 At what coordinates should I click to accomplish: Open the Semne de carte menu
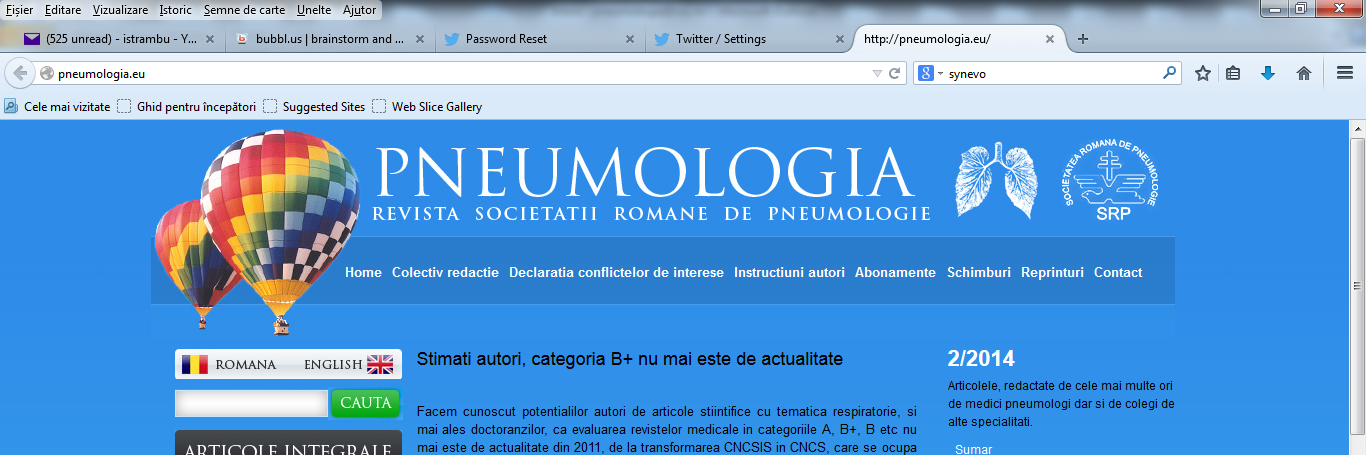(x=246, y=10)
